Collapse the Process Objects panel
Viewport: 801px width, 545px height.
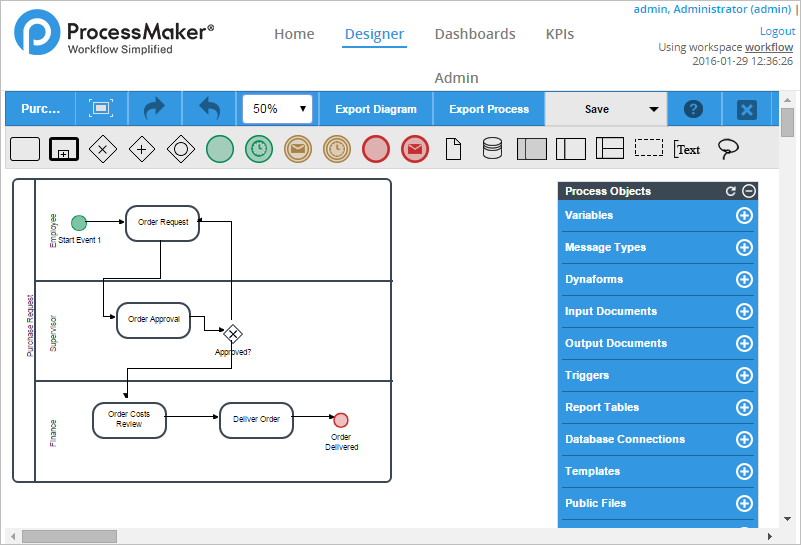(749, 191)
